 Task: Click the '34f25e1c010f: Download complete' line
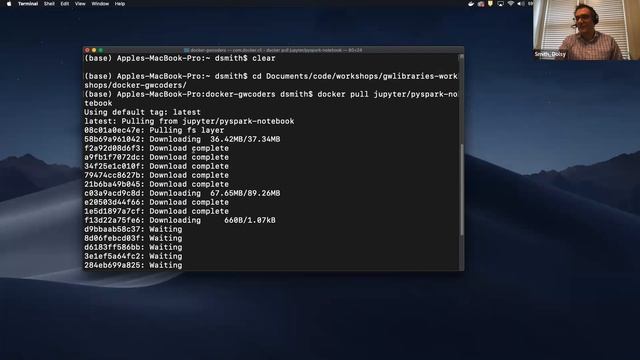[156, 166]
